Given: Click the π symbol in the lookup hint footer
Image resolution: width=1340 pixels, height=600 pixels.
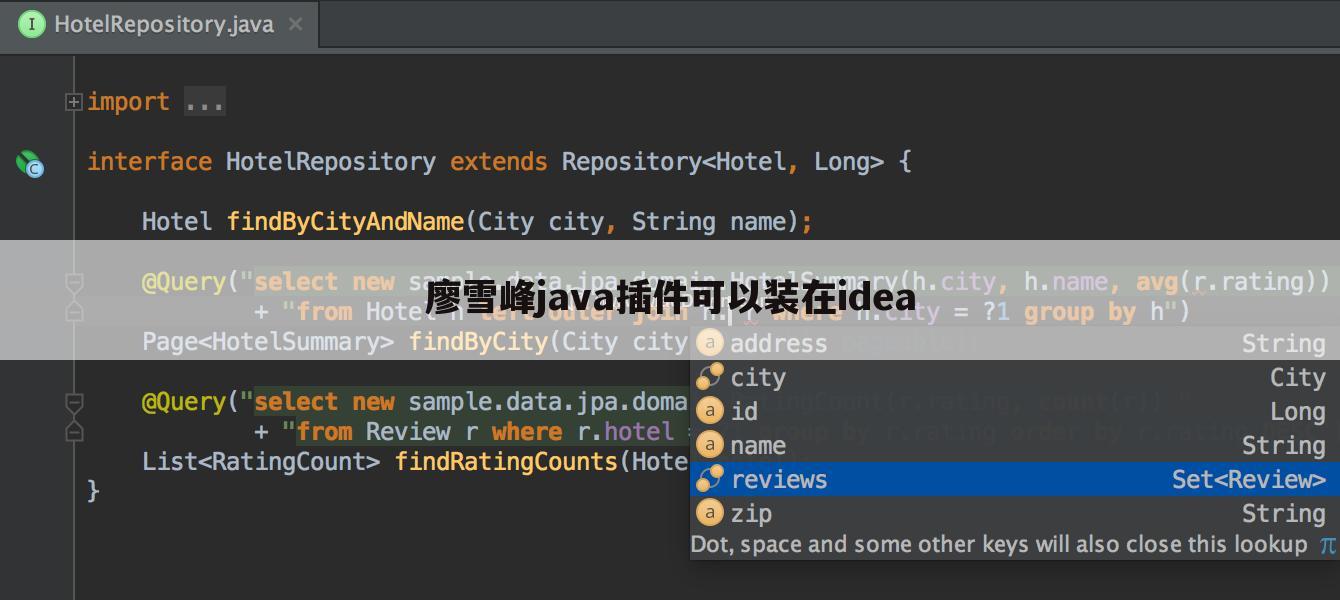Looking at the screenshot, I should pyautogui.click(x=1328, y=544).
